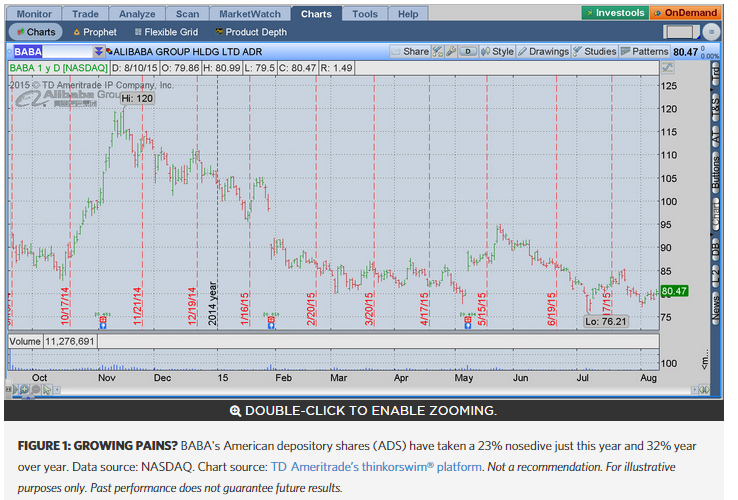738x500 pixels.
Task: Open the Style menu
Action: (x=497, y=51)
